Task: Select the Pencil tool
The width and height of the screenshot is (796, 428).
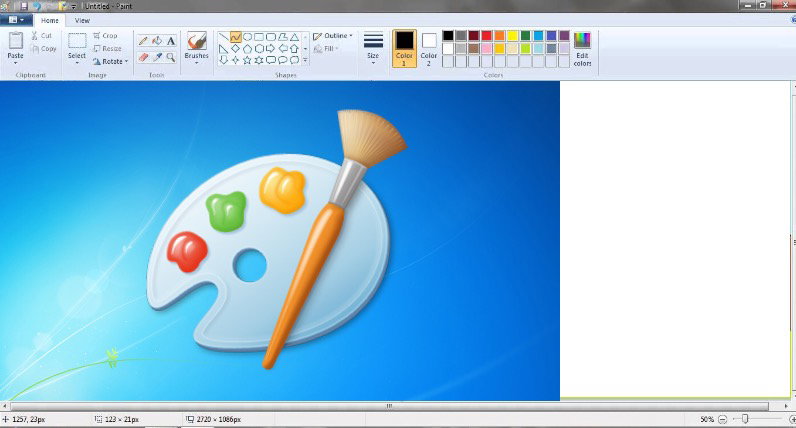Action: coord(144,41)
